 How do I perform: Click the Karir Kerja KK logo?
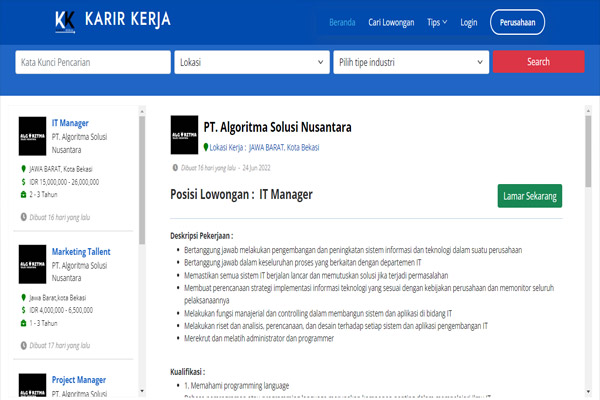68,20
